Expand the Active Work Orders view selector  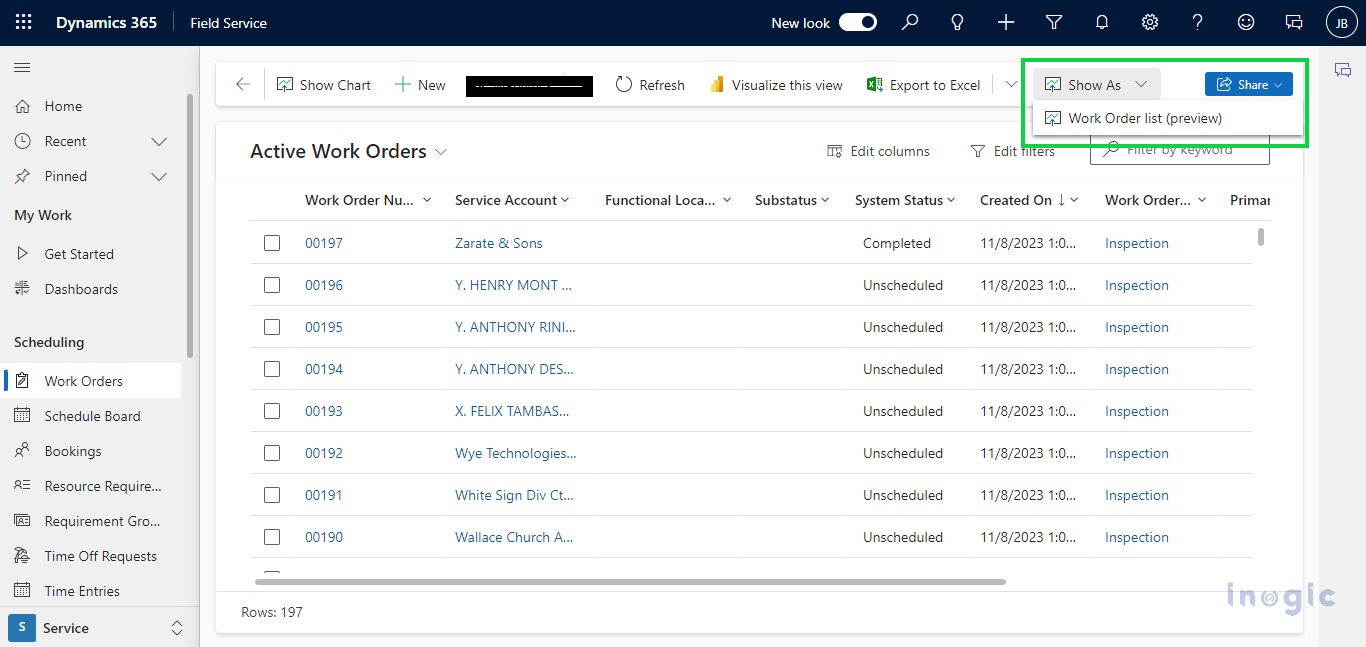441,151
